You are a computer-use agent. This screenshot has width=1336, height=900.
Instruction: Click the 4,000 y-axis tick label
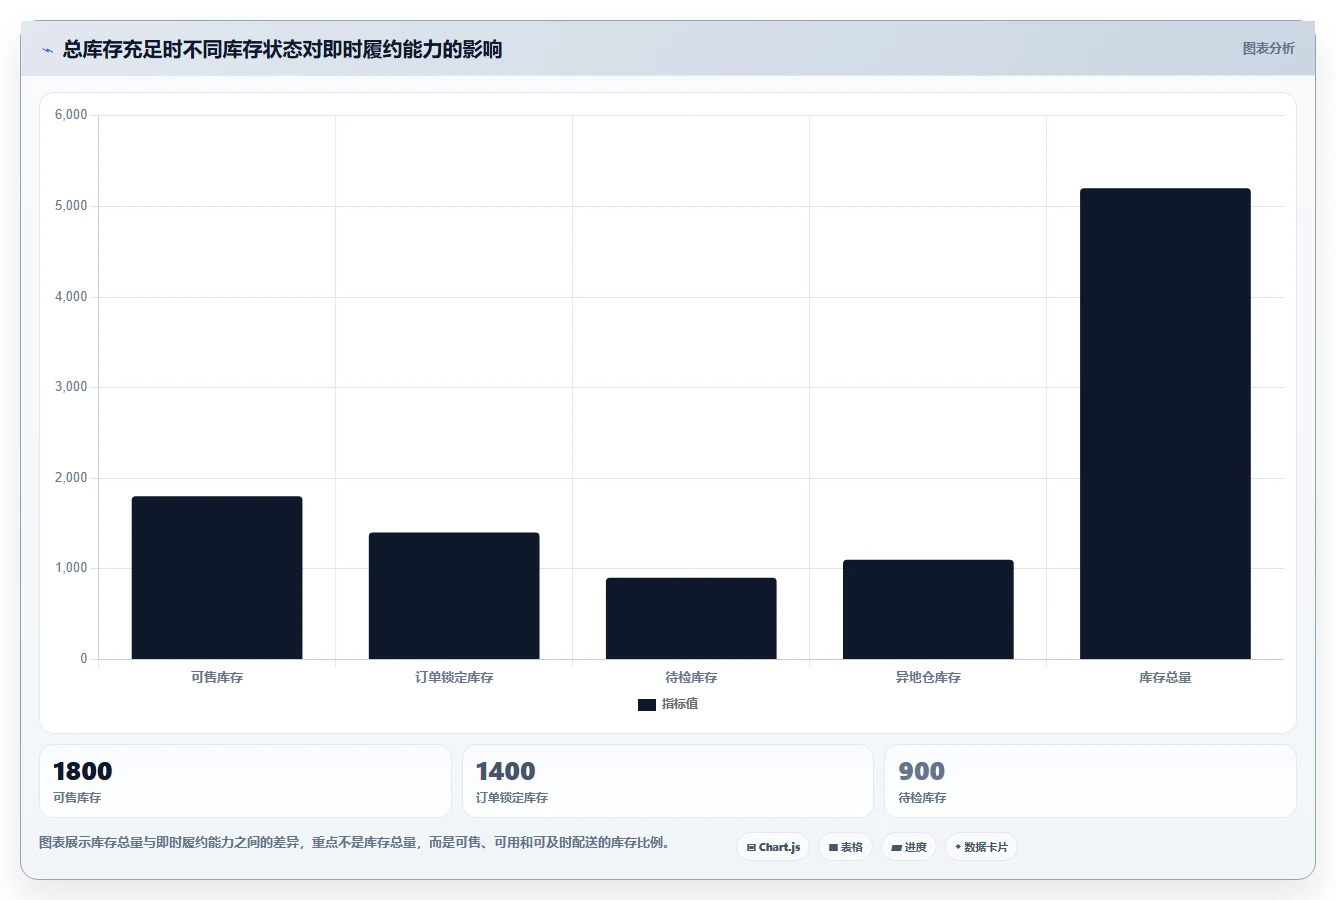point(71,297)
